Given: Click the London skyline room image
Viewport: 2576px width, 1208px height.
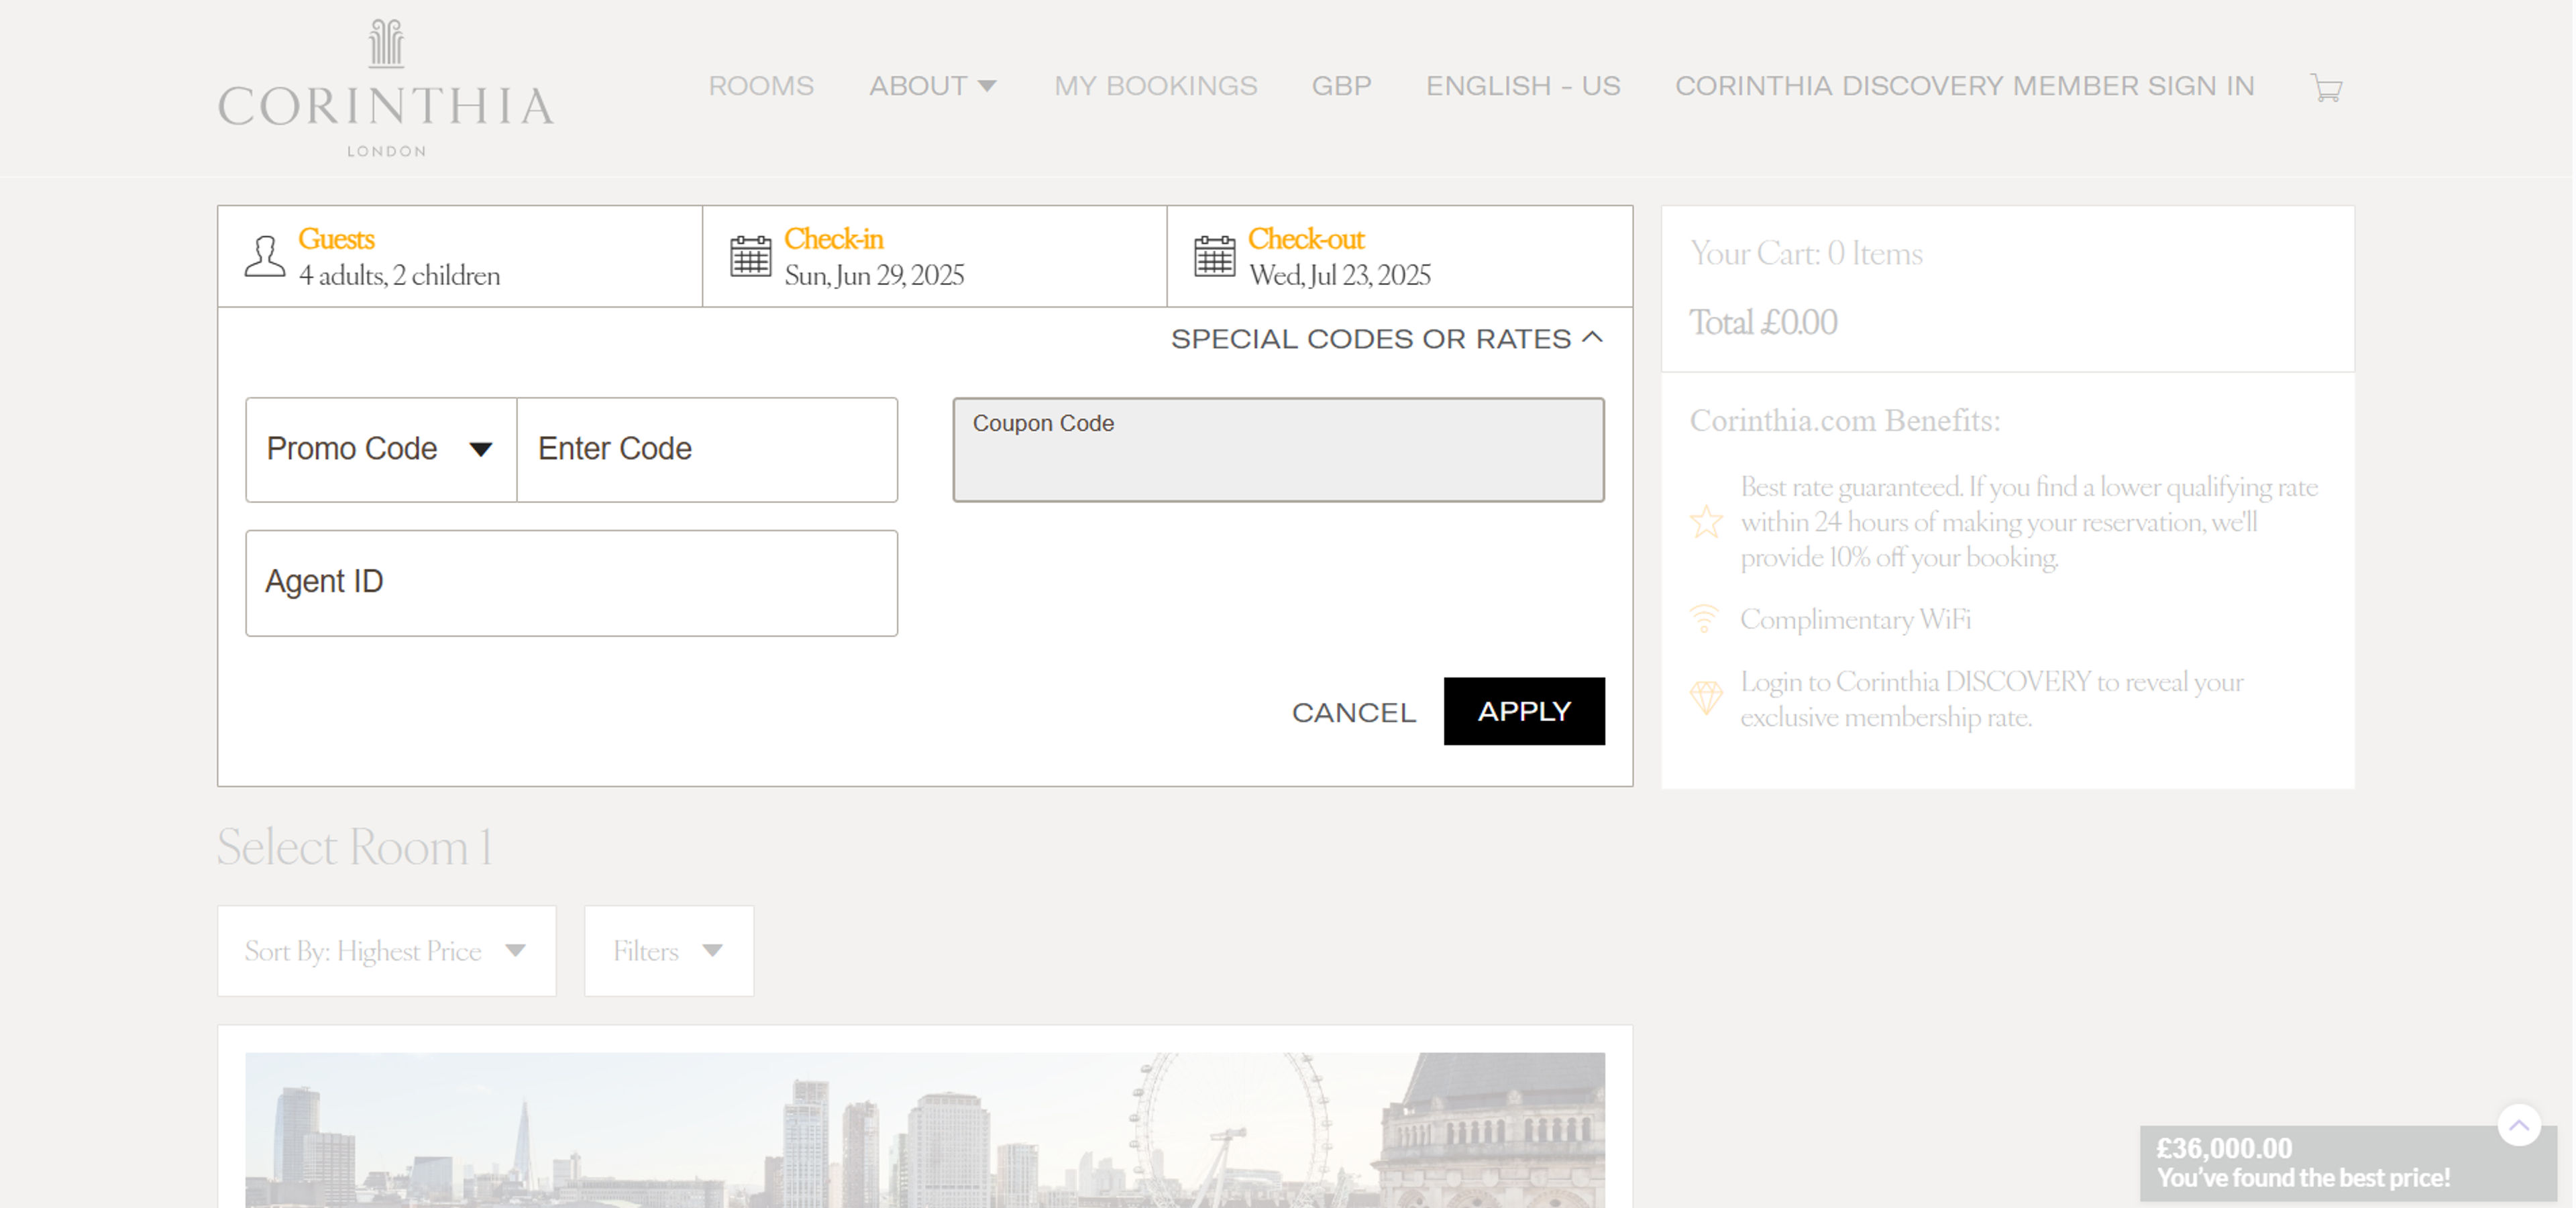Looking at the screenshot, I should [x=925, y=1130].
